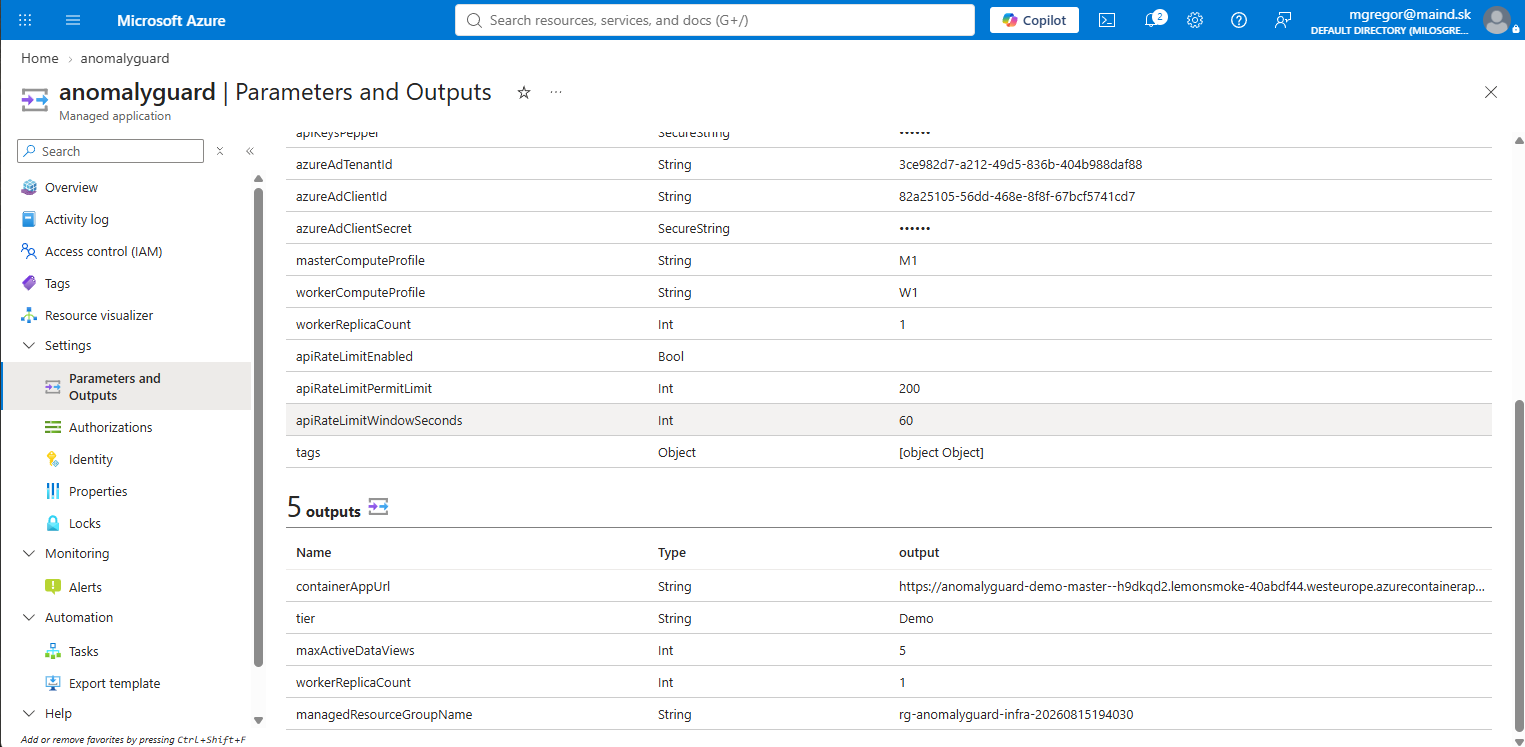Collapse the Settings section
Image resolution: width=1525 pixels, height=747 pixels.
click(28, 345)
